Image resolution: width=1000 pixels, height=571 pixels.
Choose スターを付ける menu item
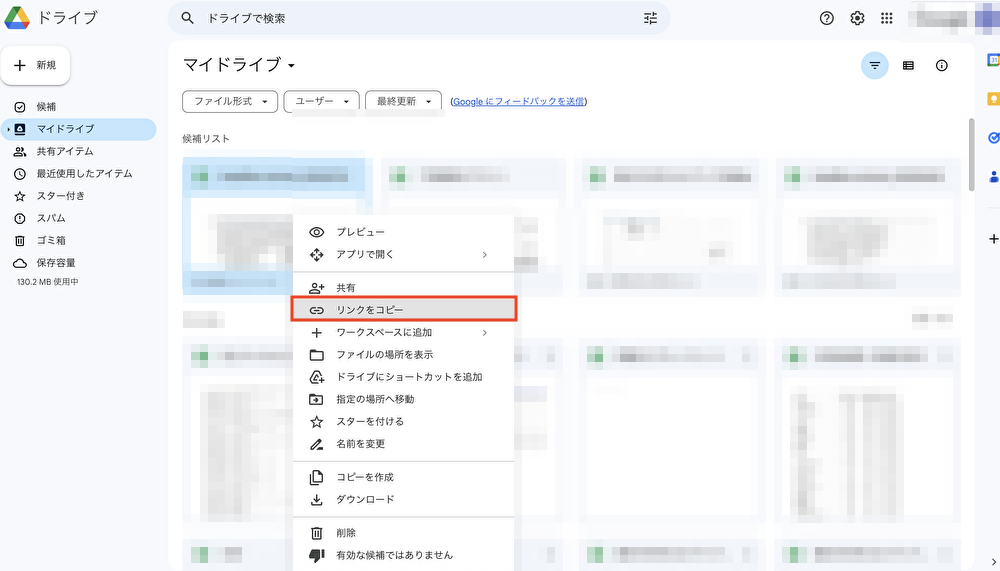(x=403, y=422)
